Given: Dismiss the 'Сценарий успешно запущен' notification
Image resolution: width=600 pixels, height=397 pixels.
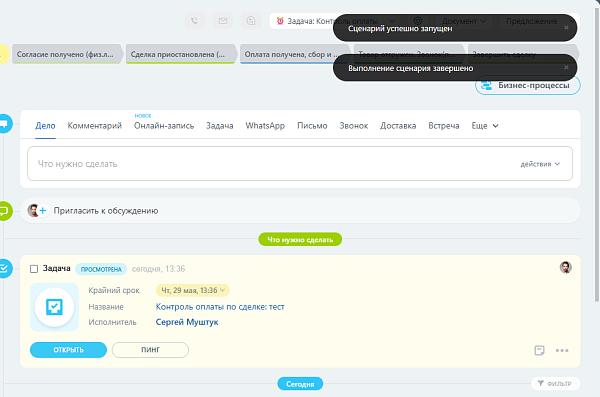Looking at the screenshot, I should 566,28.
